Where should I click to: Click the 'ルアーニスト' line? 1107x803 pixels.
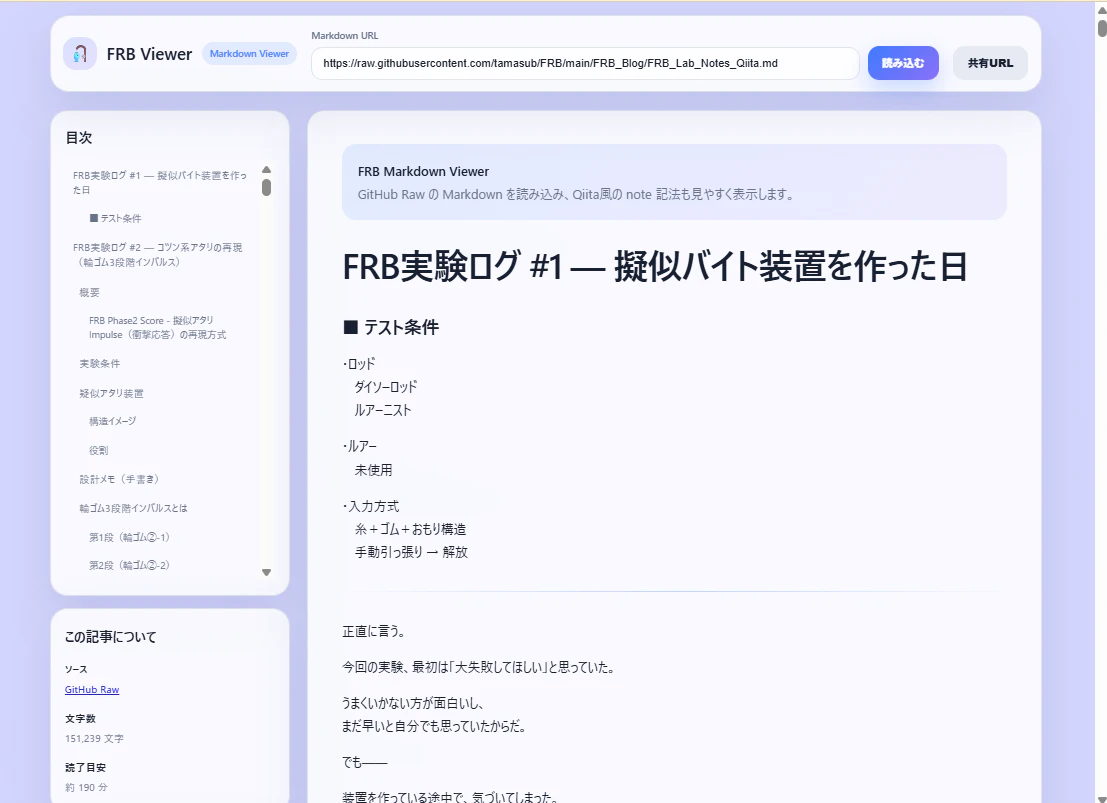pos(383,410)
